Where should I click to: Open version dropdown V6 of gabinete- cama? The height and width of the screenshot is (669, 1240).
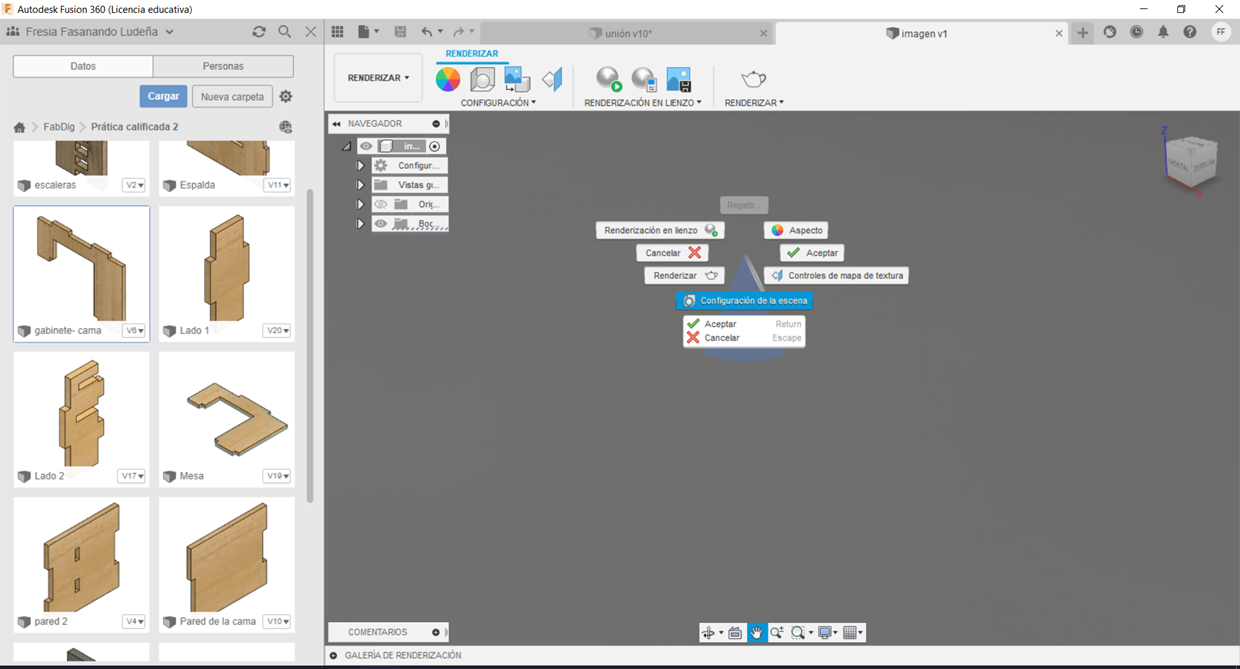pyautogui.click(x=134, y=330)
